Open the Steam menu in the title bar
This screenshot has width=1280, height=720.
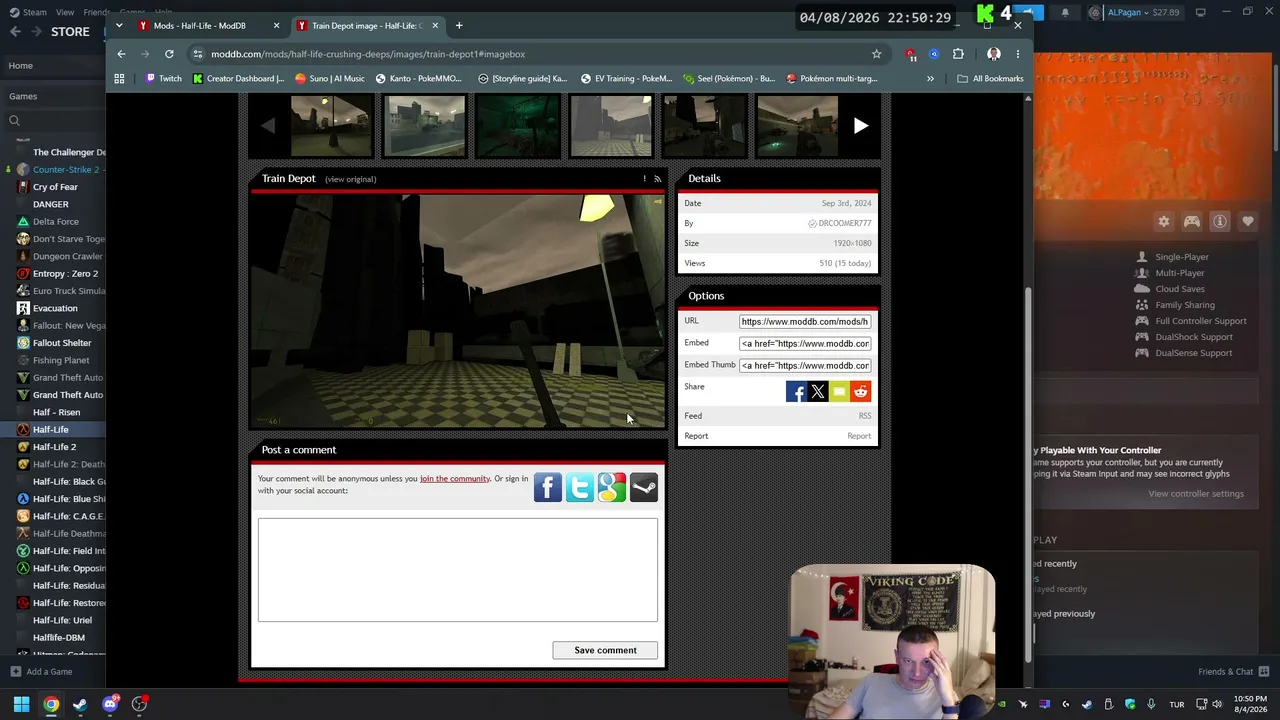tap(35, 12)
